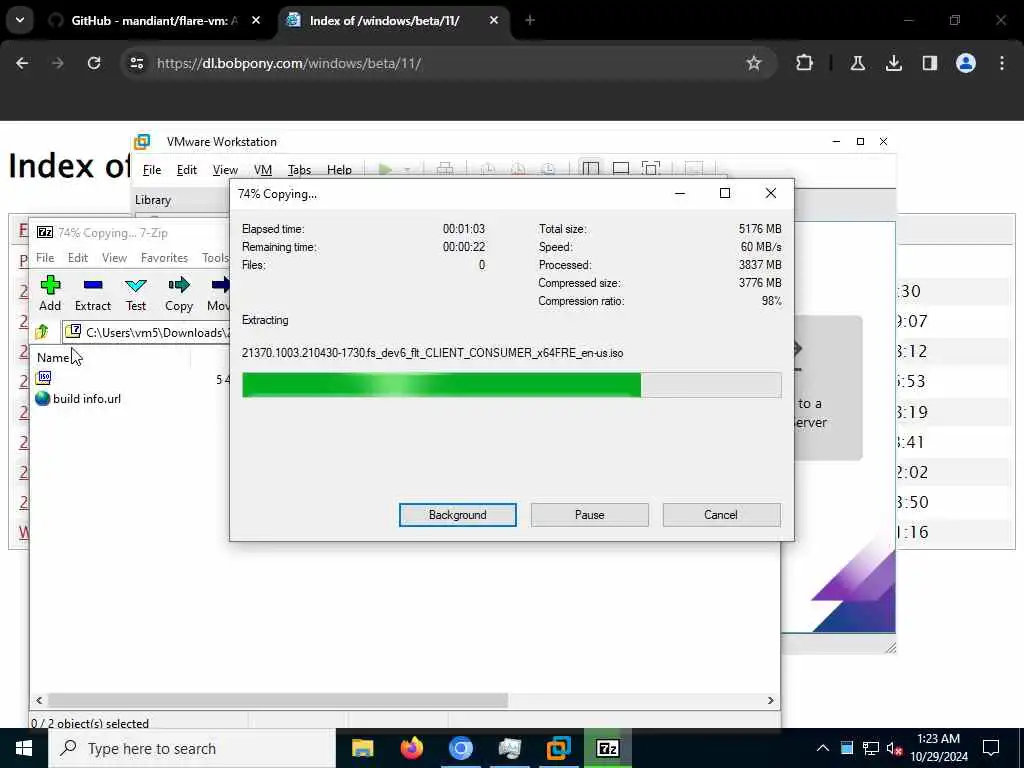Go up one folder in 7-Zip
Screen dimensions: 1024x768
(42, 332)
